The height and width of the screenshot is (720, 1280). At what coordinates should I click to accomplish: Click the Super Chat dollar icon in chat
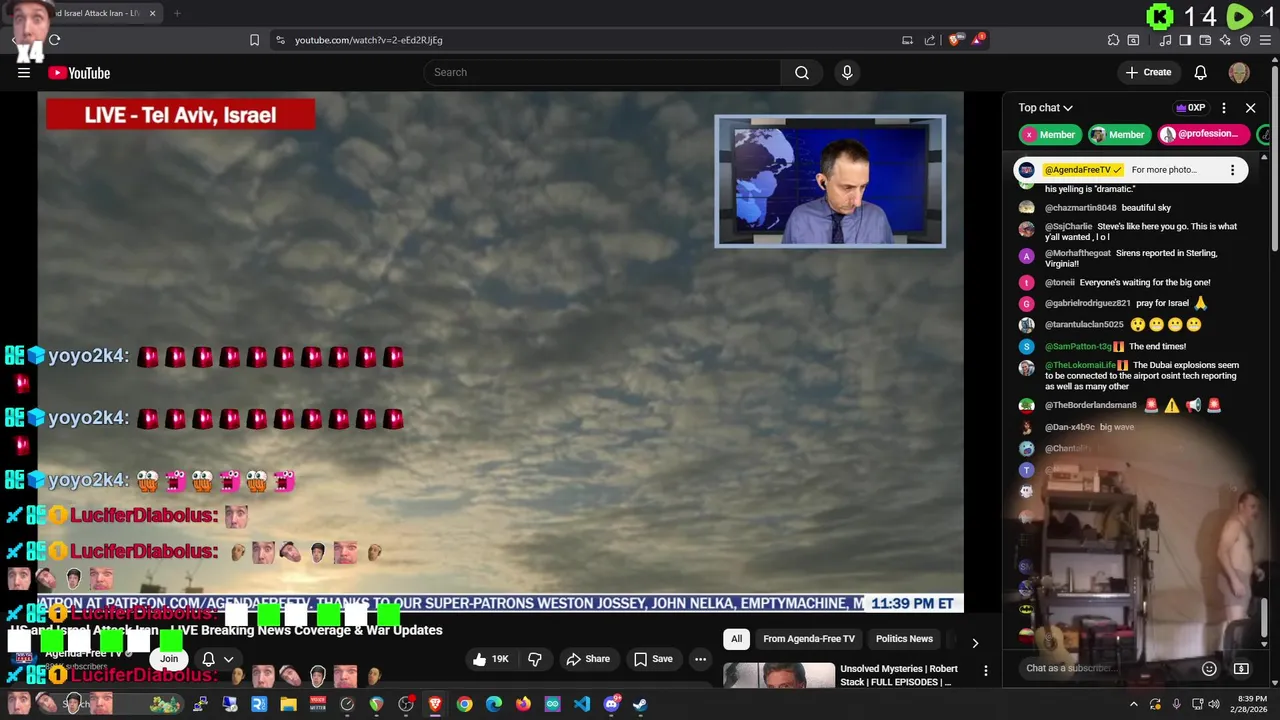click(x=1241, y=668)
